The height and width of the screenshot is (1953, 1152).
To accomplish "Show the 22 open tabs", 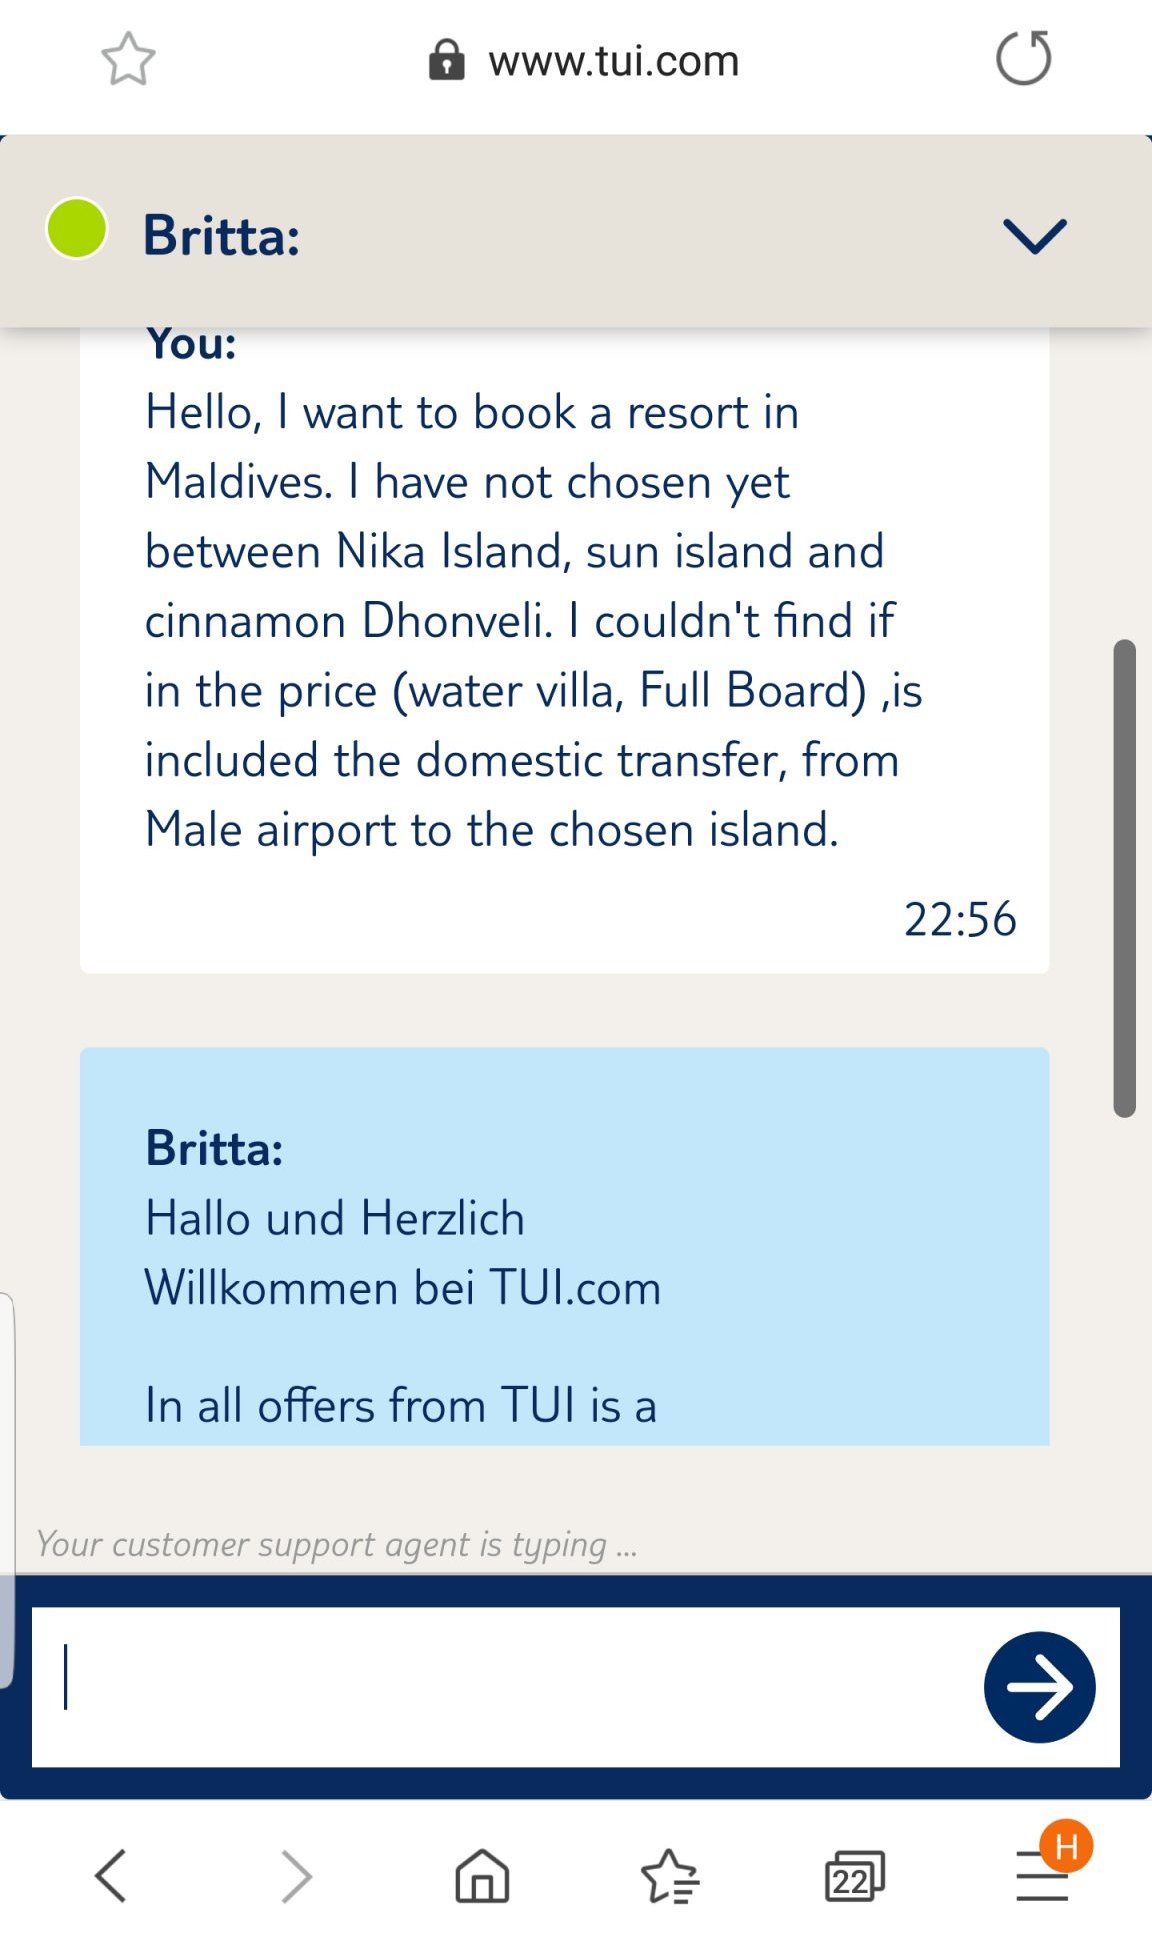I will pos(854,1875).
